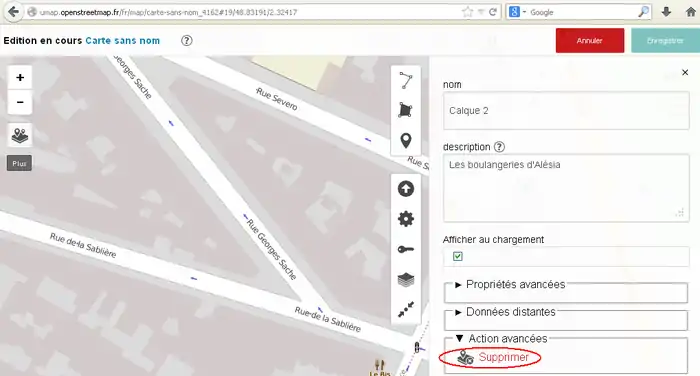Viewport: 700px width, 376px height.
Task: Open map settings gear icon
Action: (405, 219)
